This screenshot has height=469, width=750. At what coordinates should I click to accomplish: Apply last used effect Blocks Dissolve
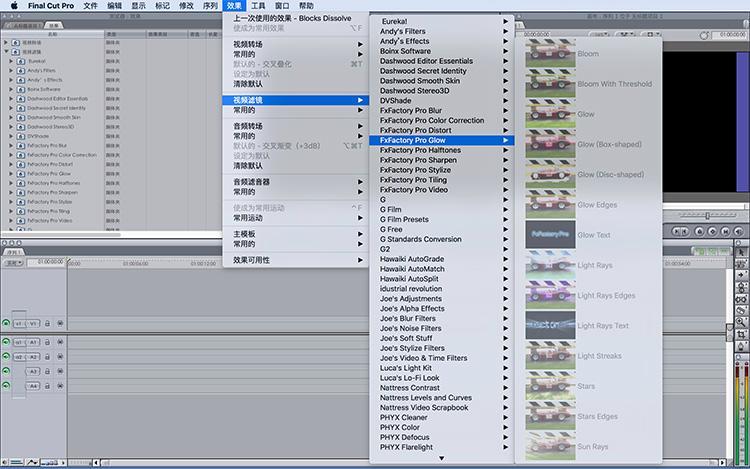click(x=296, y=18)
